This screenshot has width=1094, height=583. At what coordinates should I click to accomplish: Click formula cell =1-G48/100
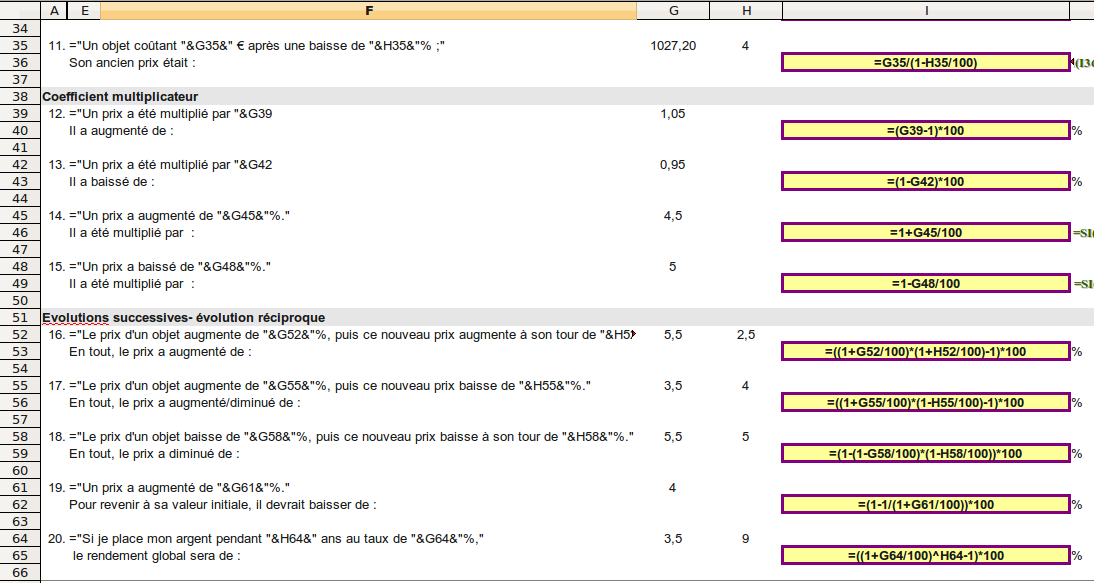pos(925,284)
